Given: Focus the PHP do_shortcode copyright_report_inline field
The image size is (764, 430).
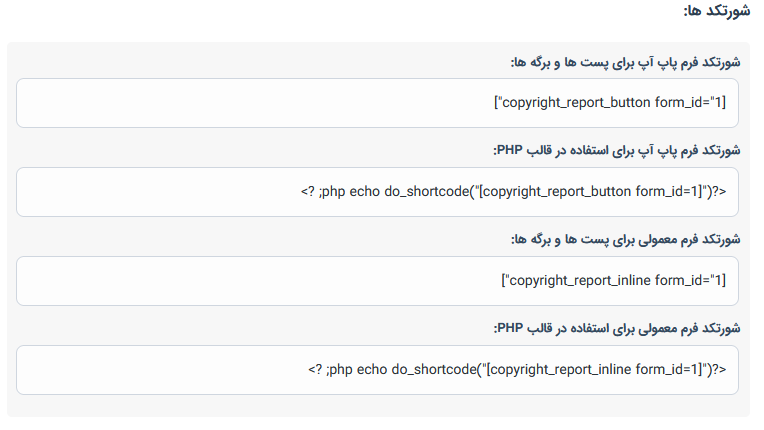Looking at the screenshot, I should click(x=377, y=370).
